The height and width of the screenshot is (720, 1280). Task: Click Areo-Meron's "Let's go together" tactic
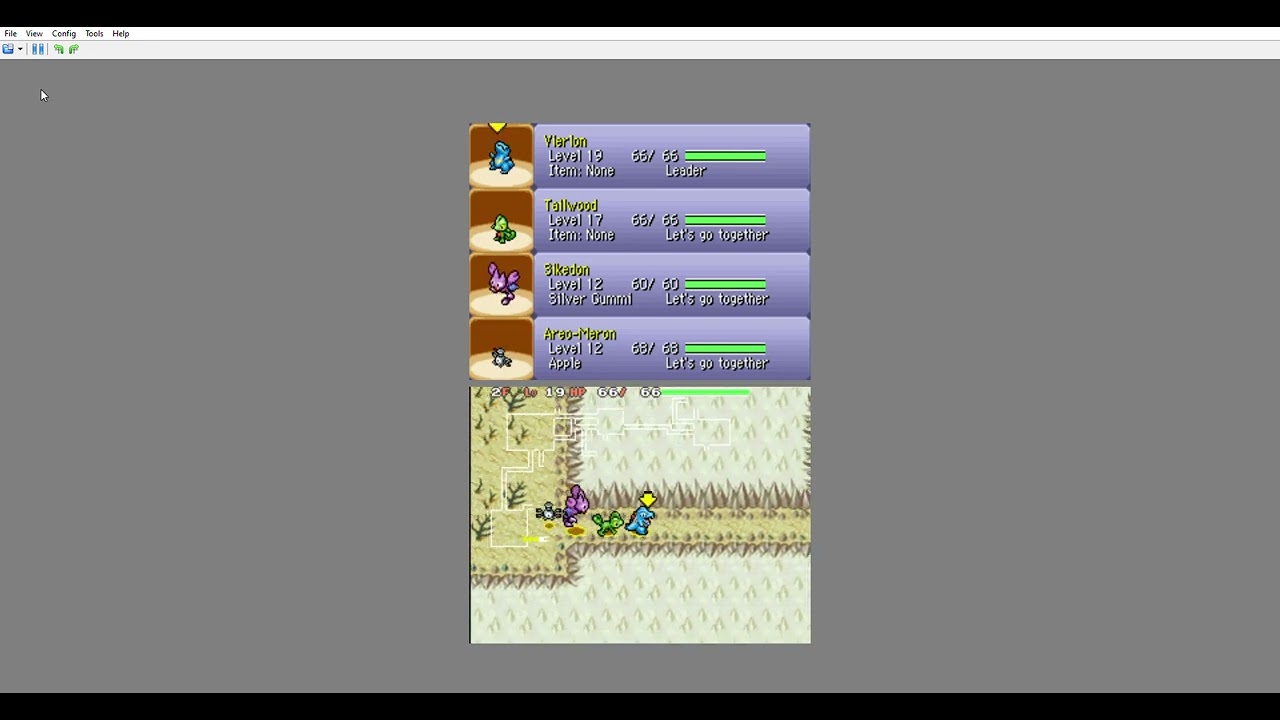[x=717, y=363]
